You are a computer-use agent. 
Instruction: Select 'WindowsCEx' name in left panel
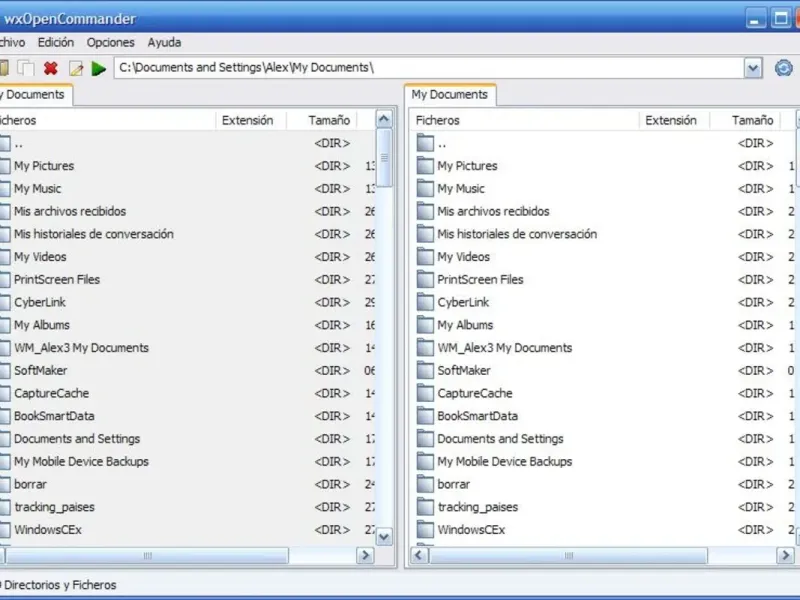[x=48, y=530]
